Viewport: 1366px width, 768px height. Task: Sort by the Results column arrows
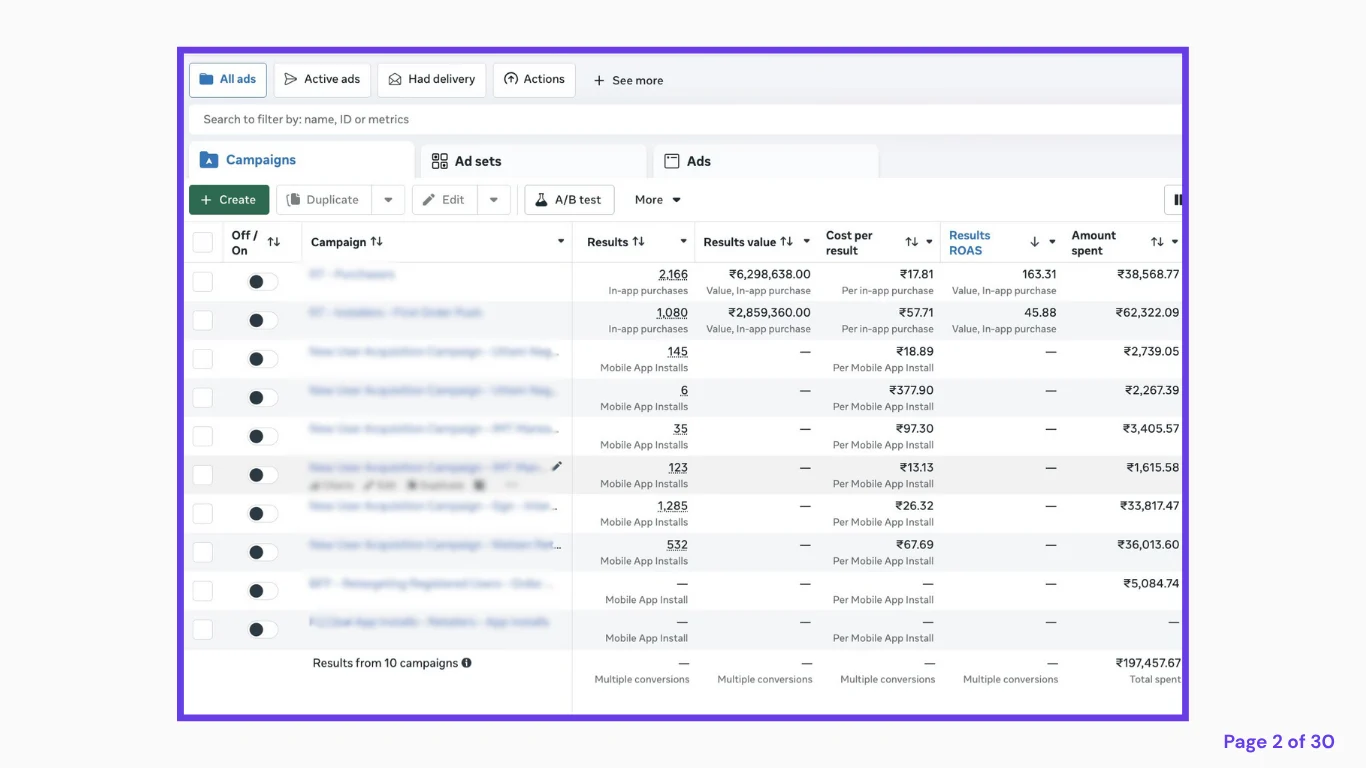click(639, 242)
